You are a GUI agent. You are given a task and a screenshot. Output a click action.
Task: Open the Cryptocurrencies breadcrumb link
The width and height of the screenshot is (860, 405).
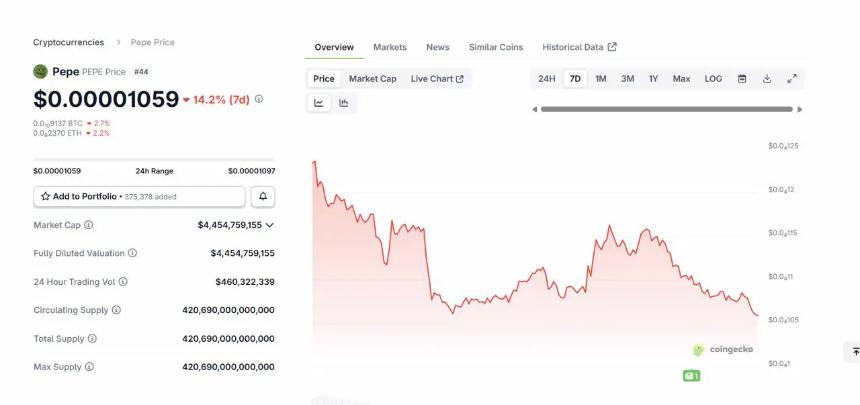tap(68, 42)
